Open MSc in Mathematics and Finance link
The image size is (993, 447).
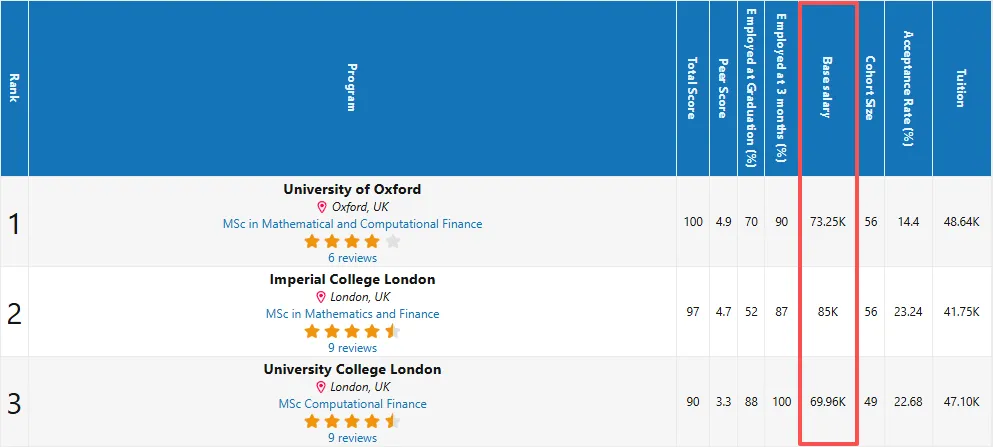tap(352, 314)
